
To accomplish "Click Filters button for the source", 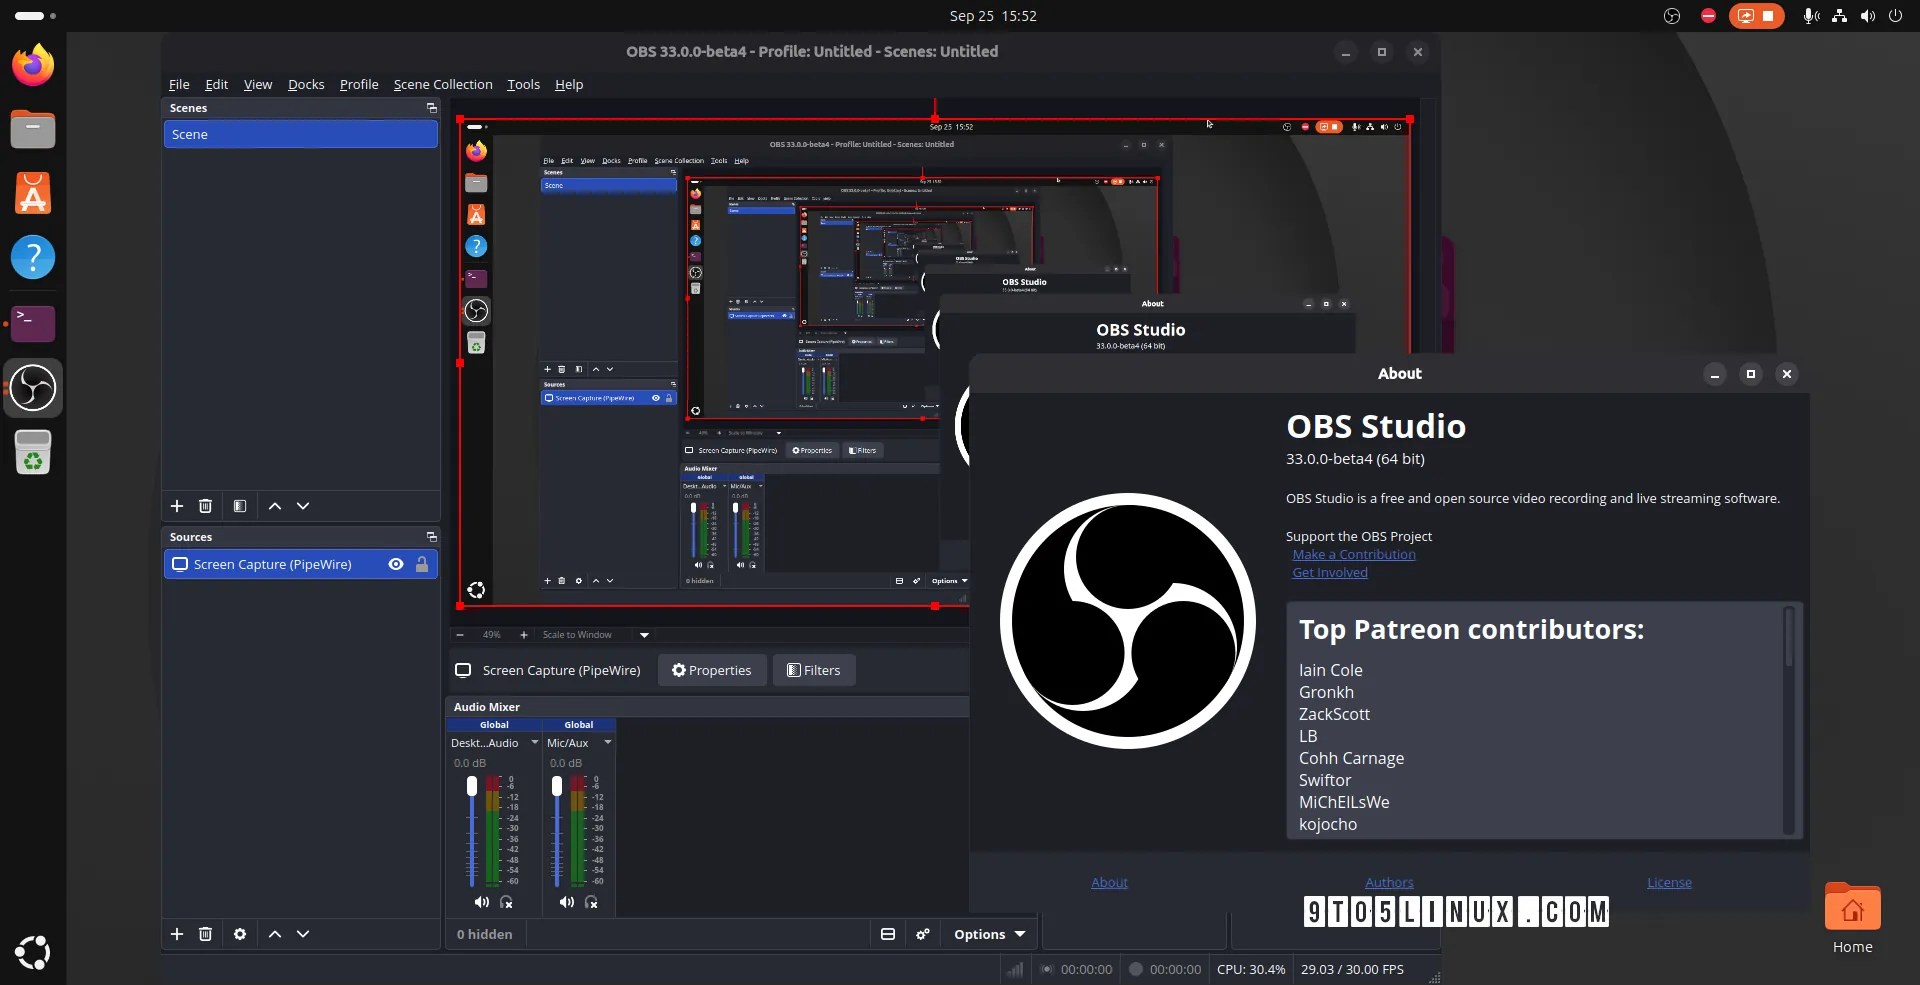I will click(814, 670).
